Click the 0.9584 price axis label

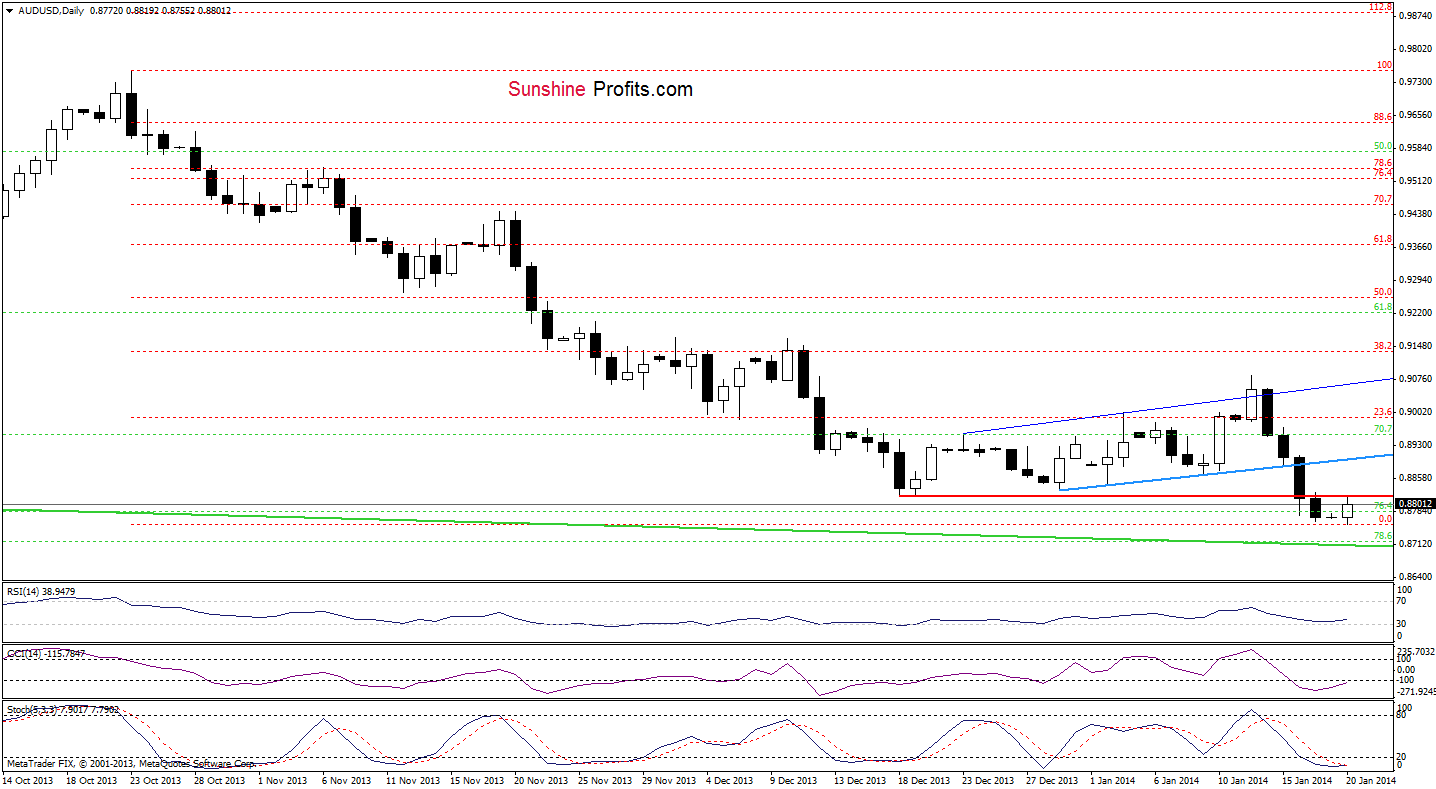pos(1415,148)
